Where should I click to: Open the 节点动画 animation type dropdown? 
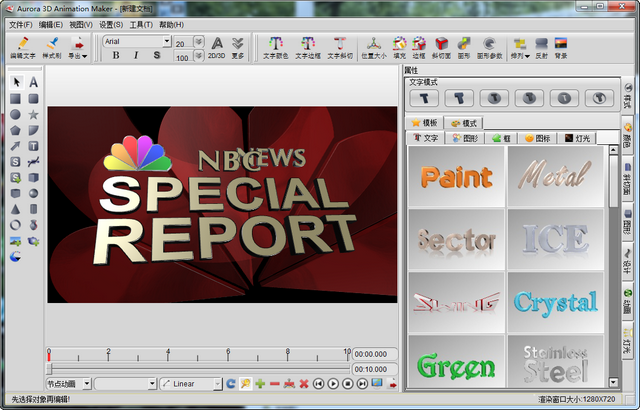87,383
